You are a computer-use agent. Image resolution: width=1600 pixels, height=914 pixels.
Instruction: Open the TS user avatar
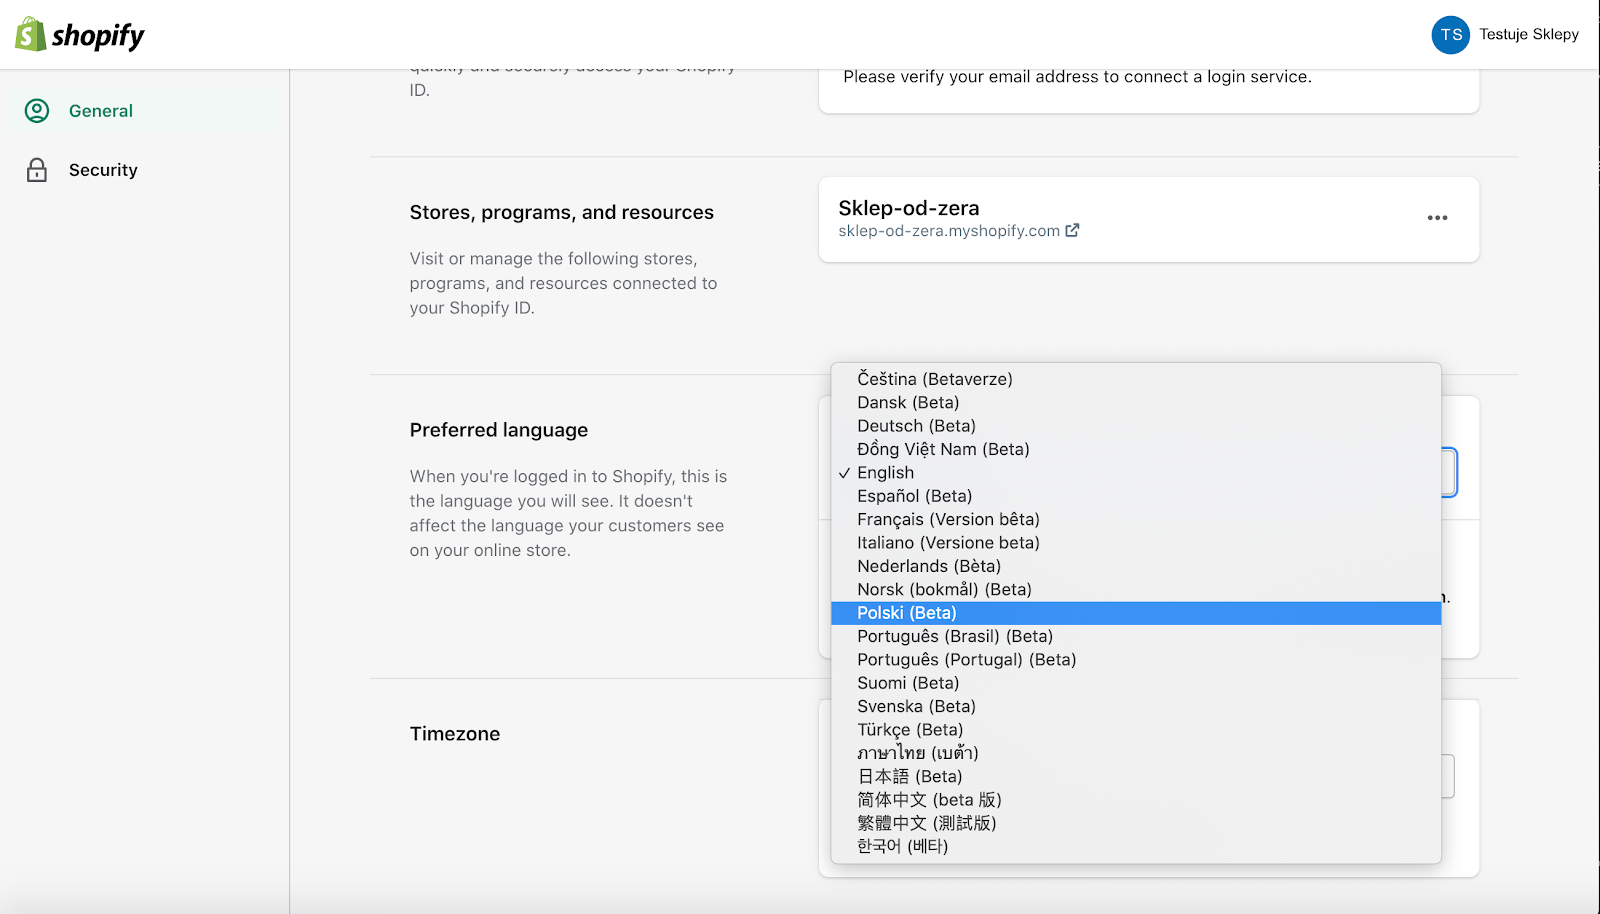point(1450,35)
